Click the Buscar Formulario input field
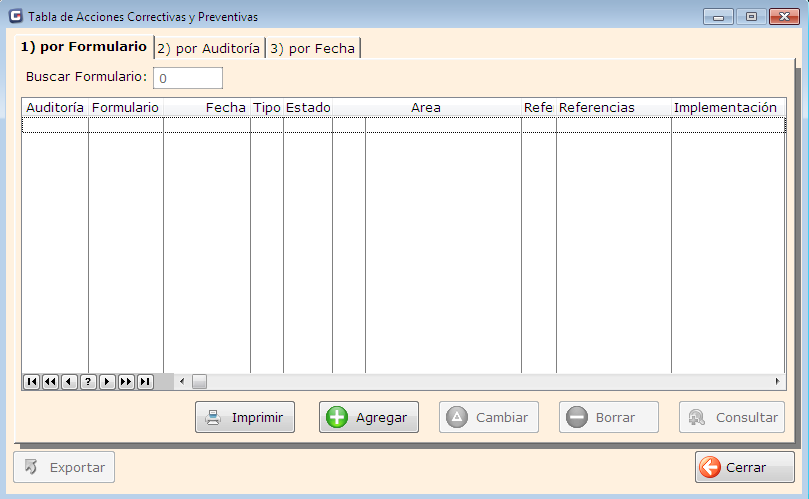 click(x=188, y=78)
